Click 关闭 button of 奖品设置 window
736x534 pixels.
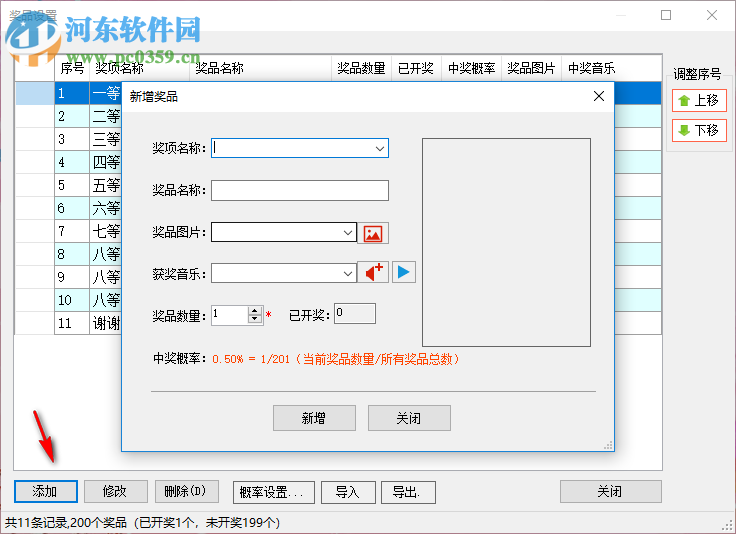click(x=610, y=491)
